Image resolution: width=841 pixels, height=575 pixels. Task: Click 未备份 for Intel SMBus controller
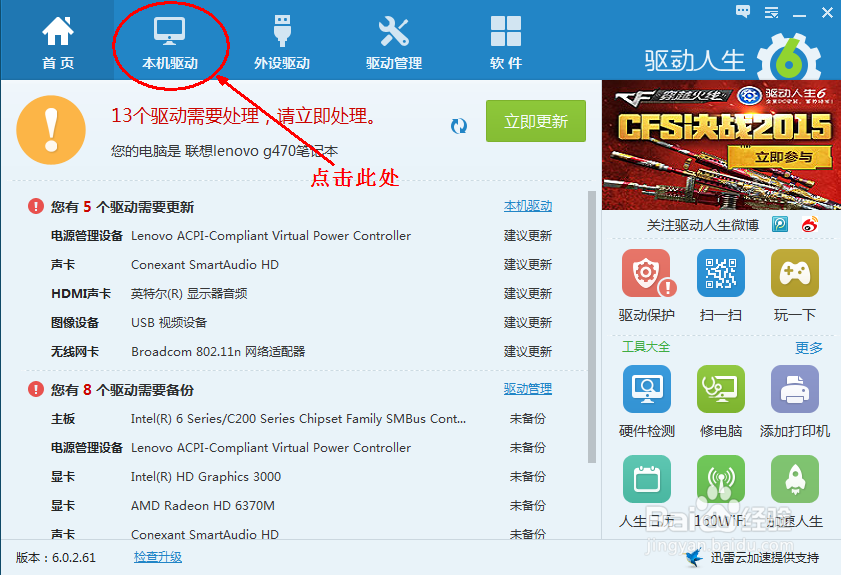pyautogui.click(x=528, y=418)
